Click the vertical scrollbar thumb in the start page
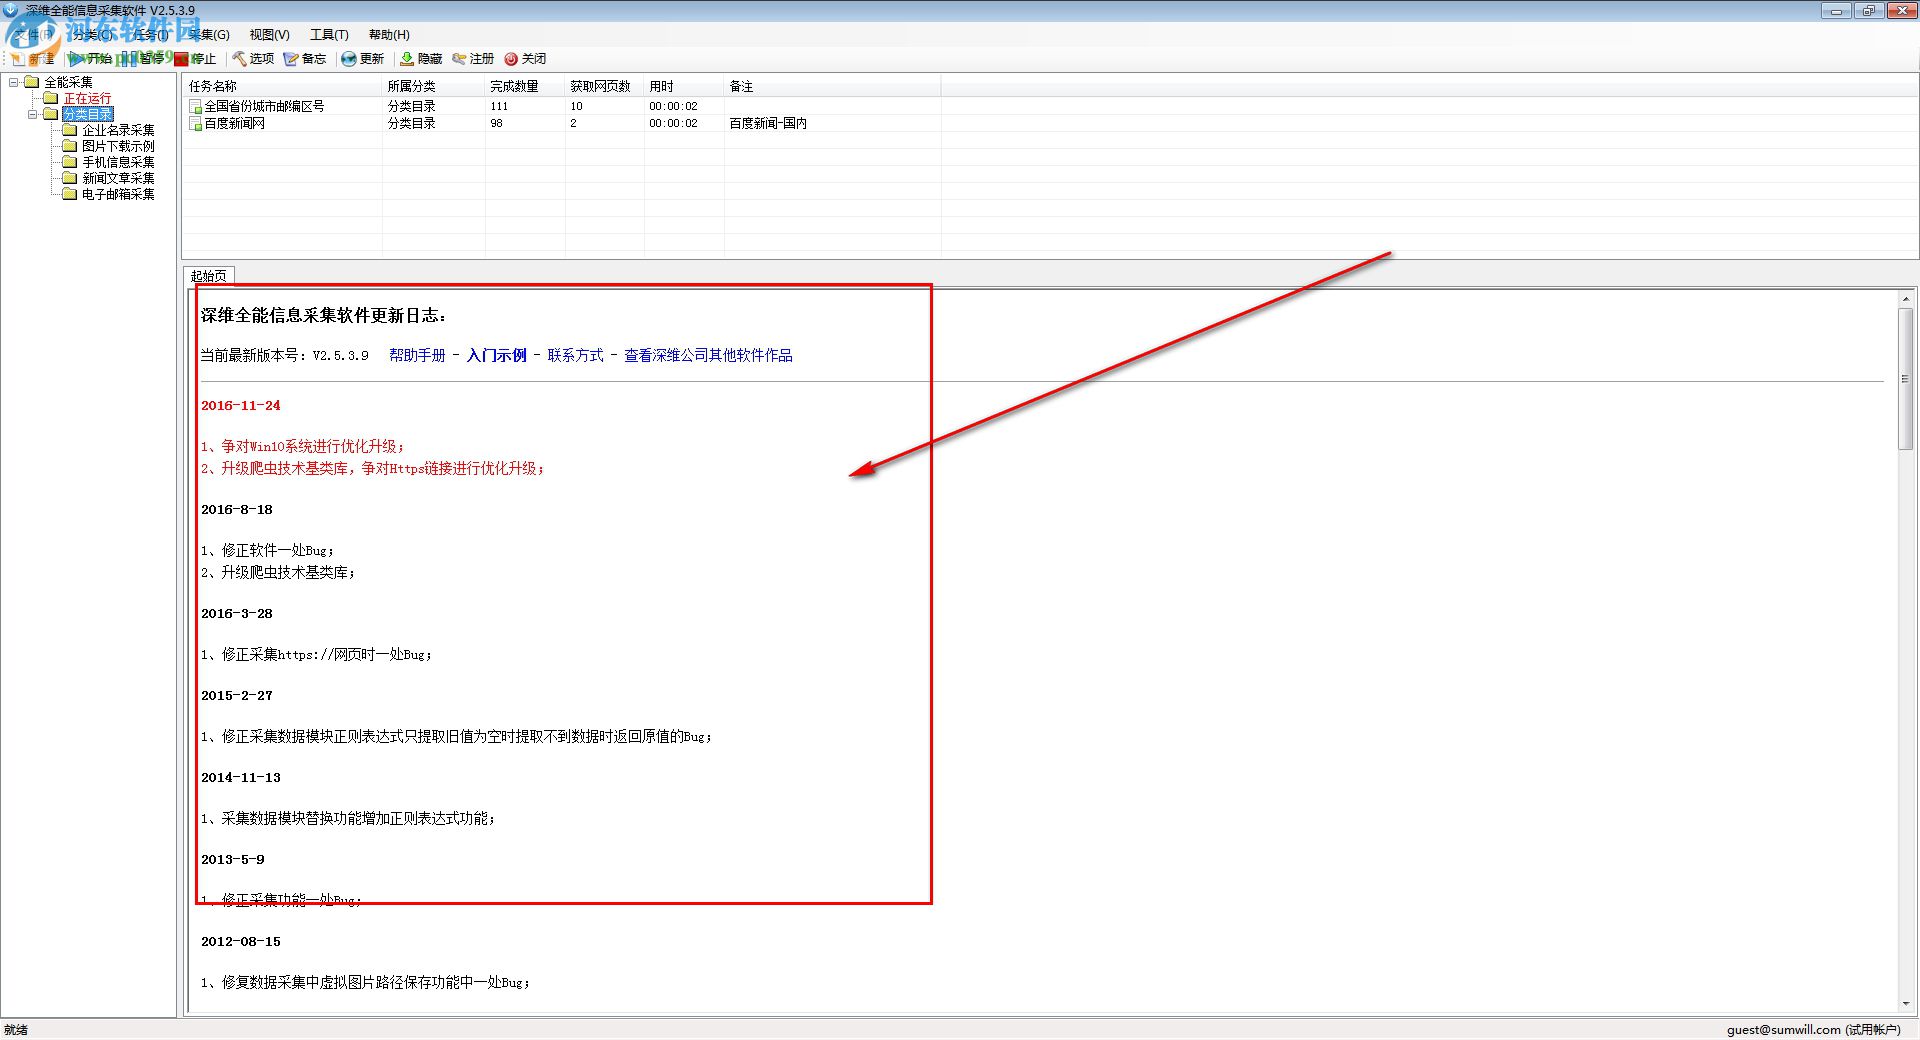The width and height of the screenshot is (1920, 1040). pos(1905,378)
